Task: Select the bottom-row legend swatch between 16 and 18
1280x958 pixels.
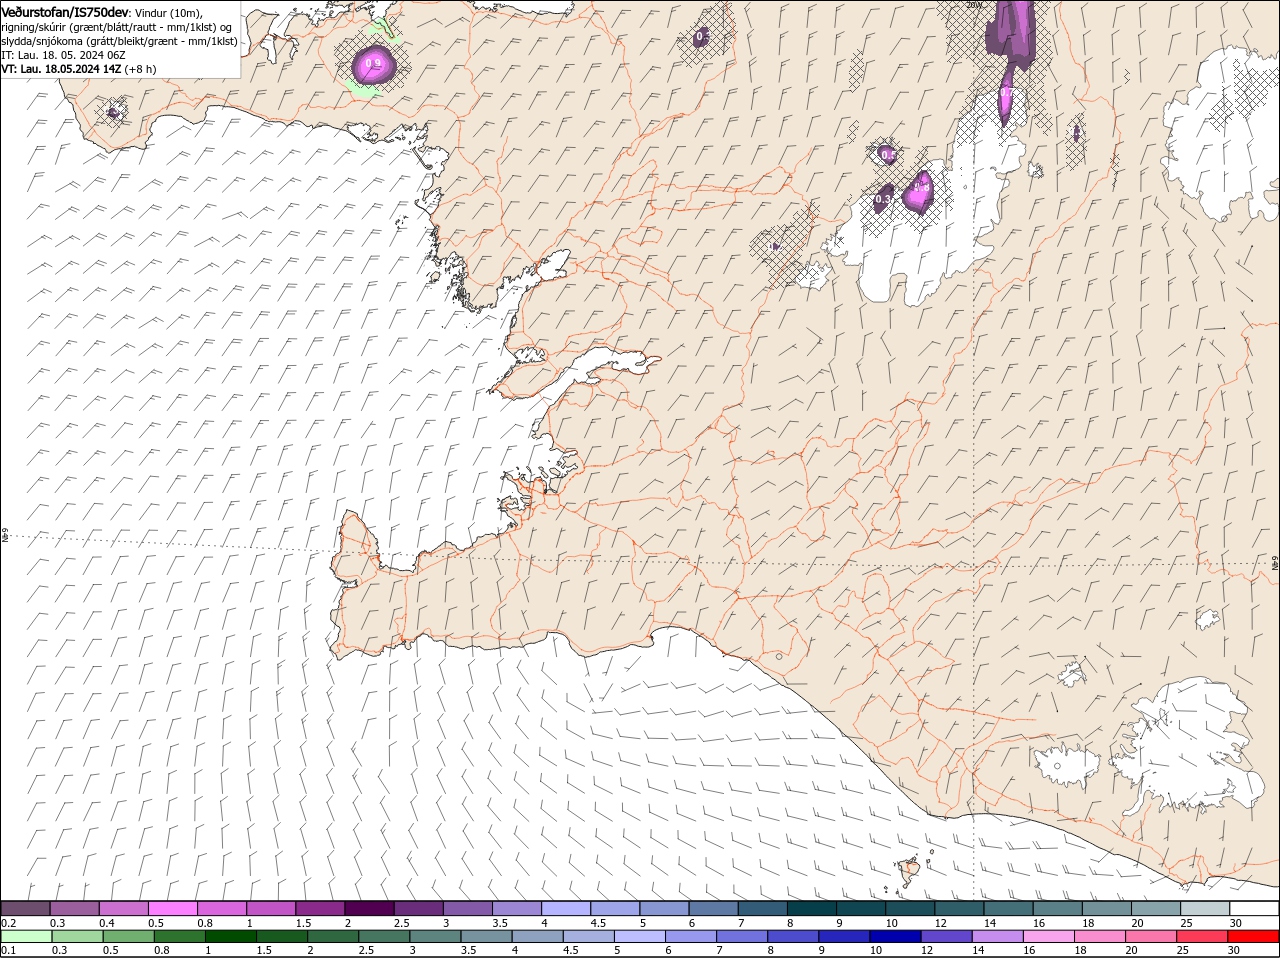Action: [1049, 936]
